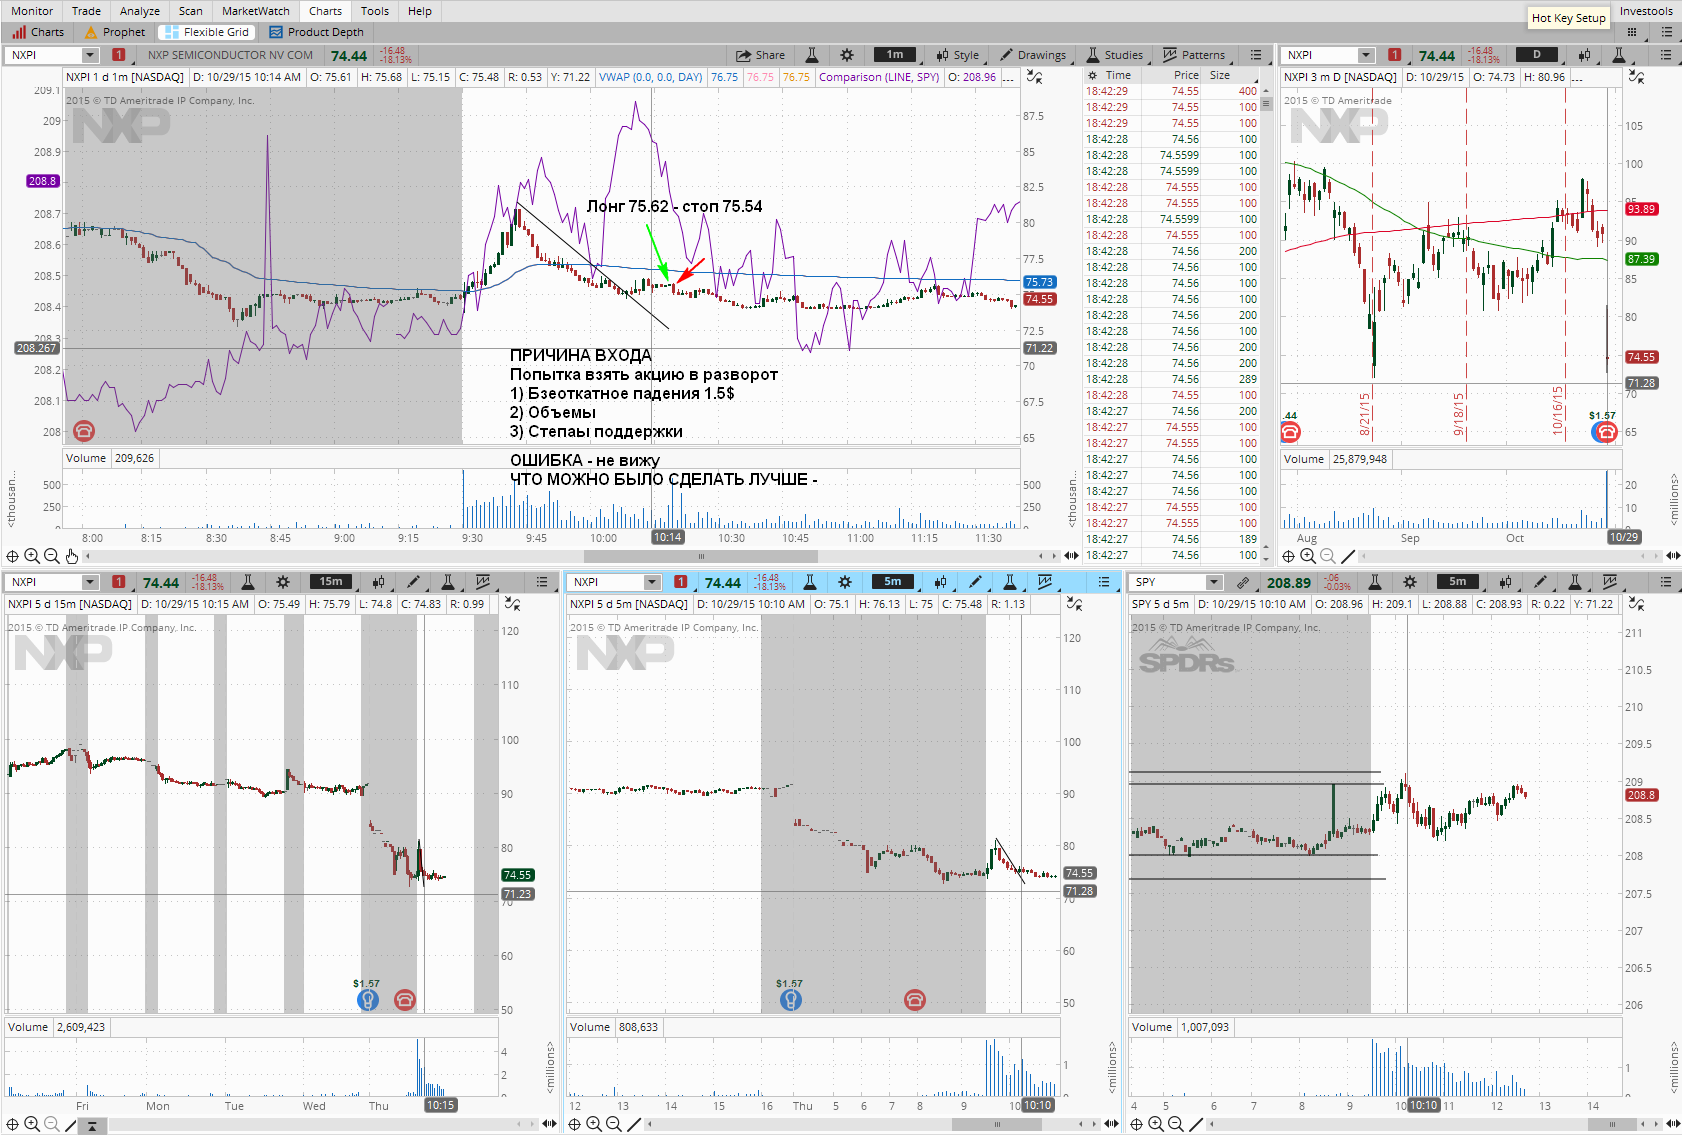
Task: Zoom out on the main chart
Action: tap(52, 556)
